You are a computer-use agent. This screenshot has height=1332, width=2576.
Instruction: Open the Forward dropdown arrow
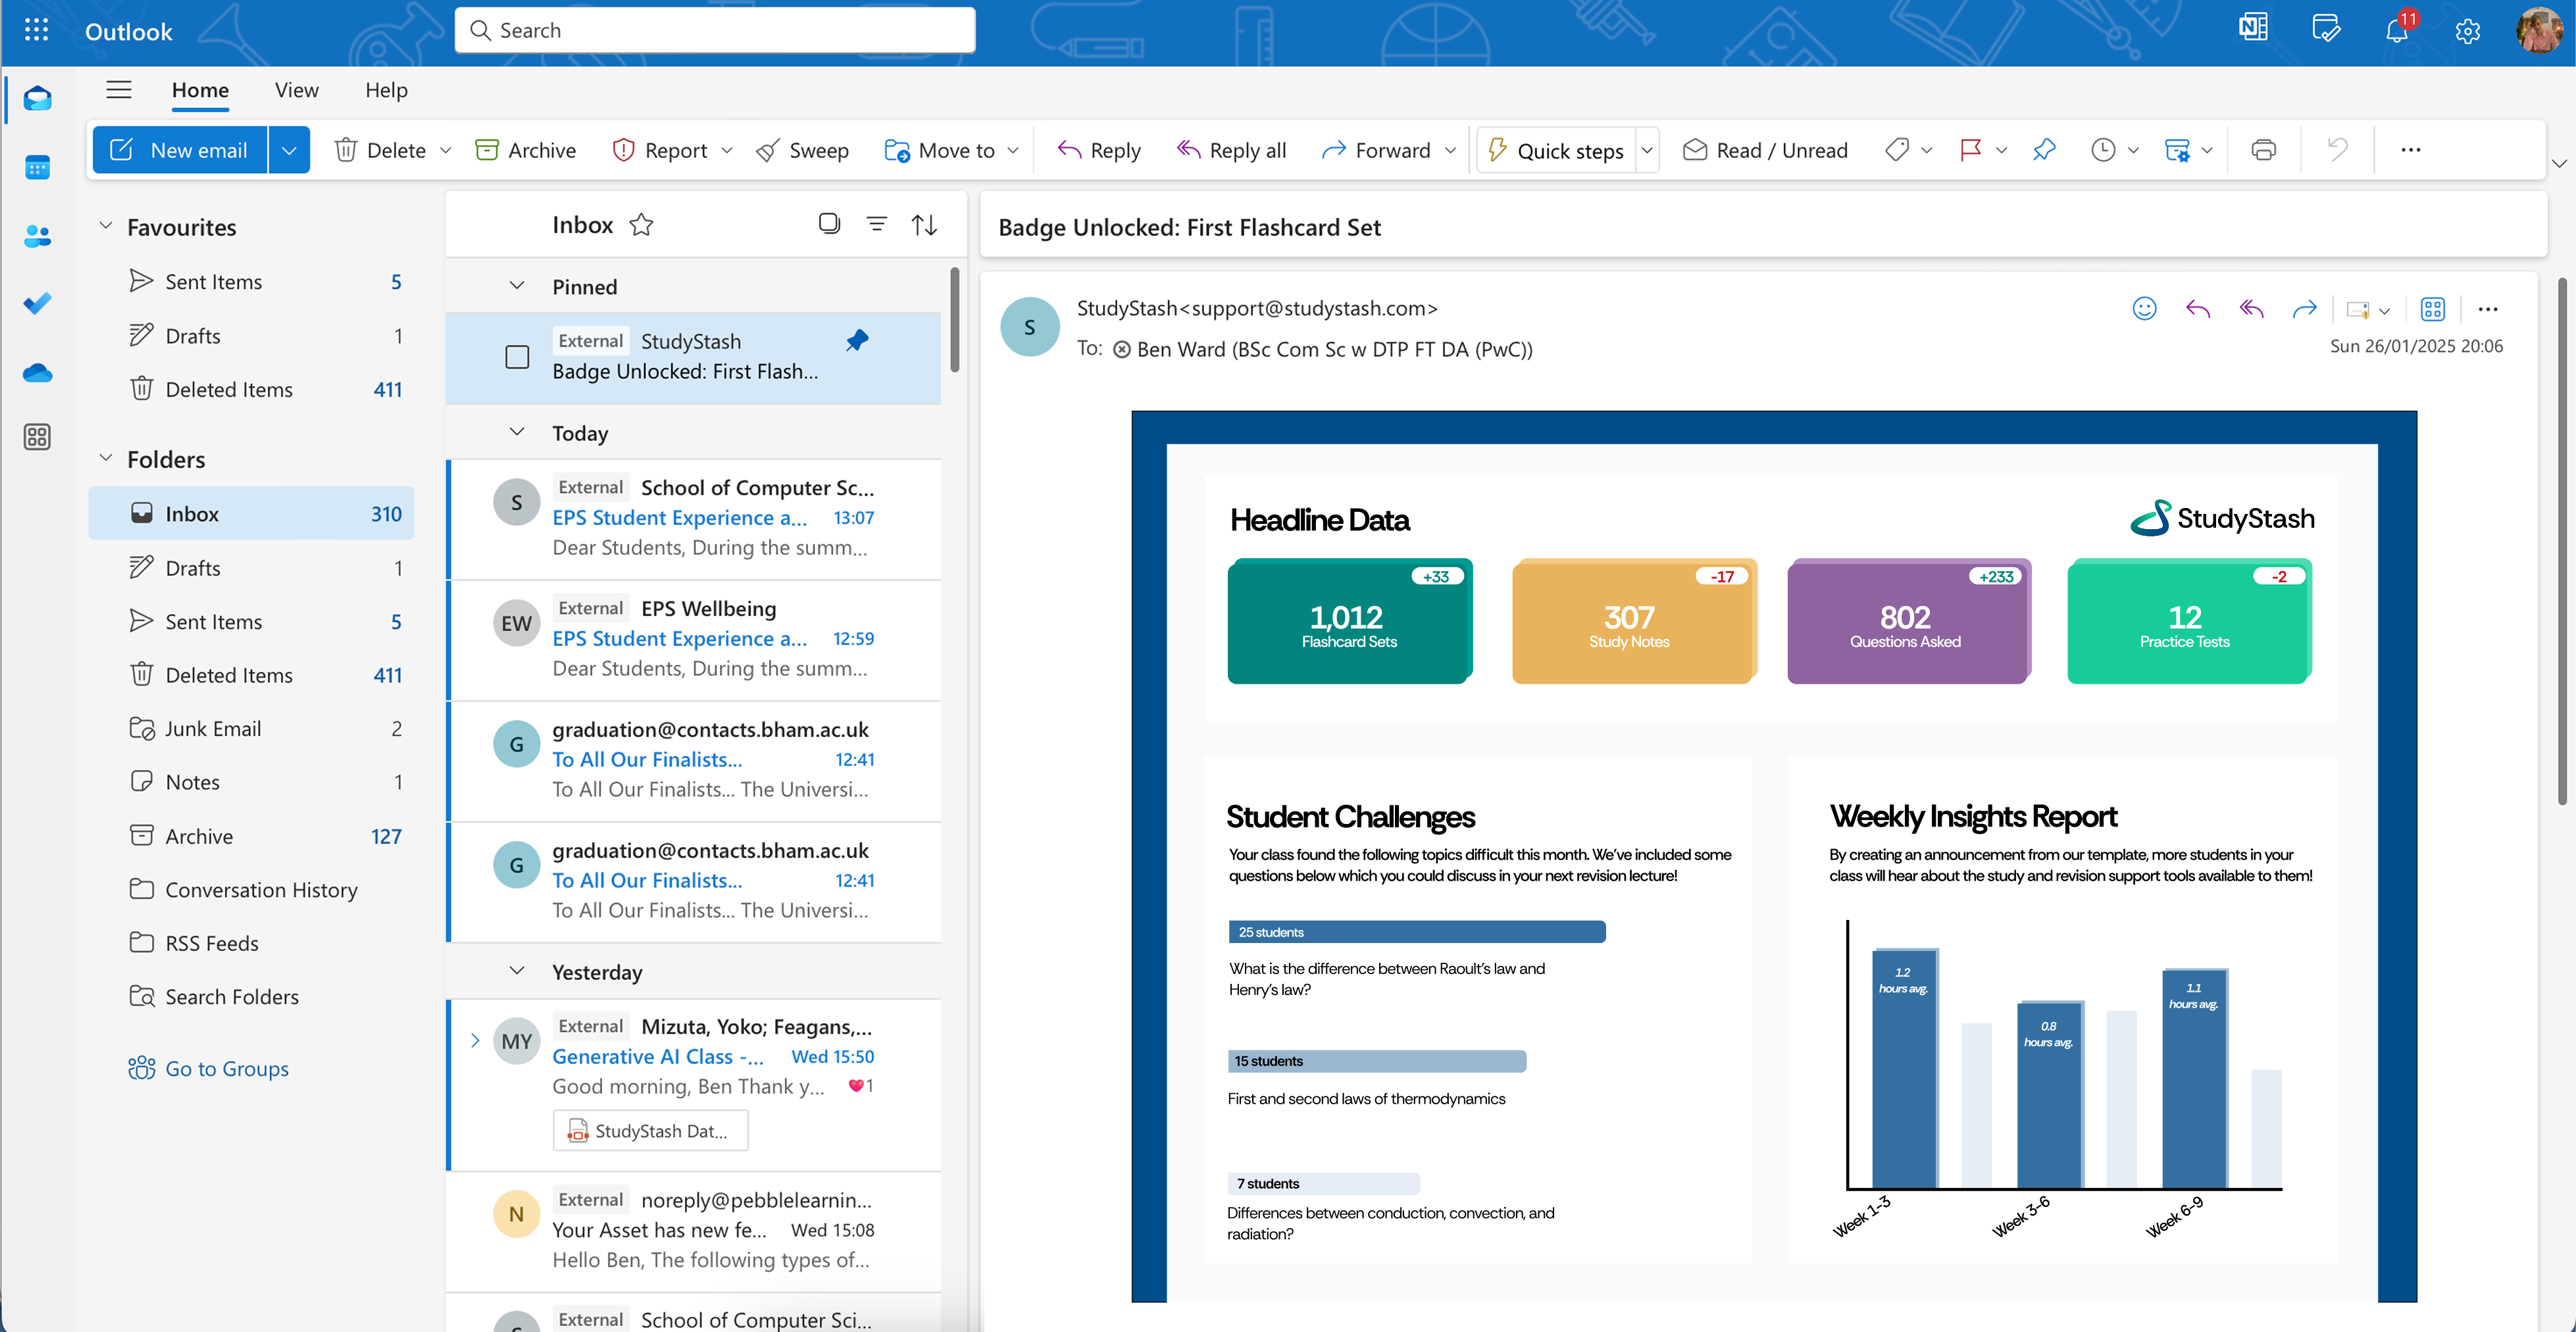1450,150
